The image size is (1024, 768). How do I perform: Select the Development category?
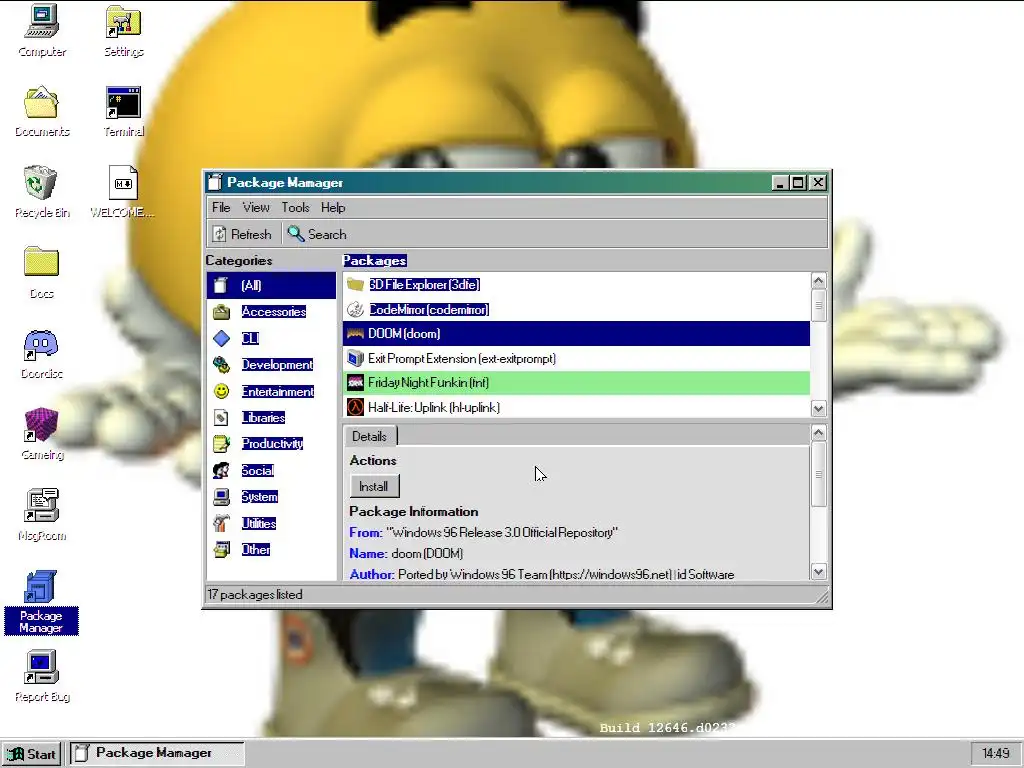272,364
